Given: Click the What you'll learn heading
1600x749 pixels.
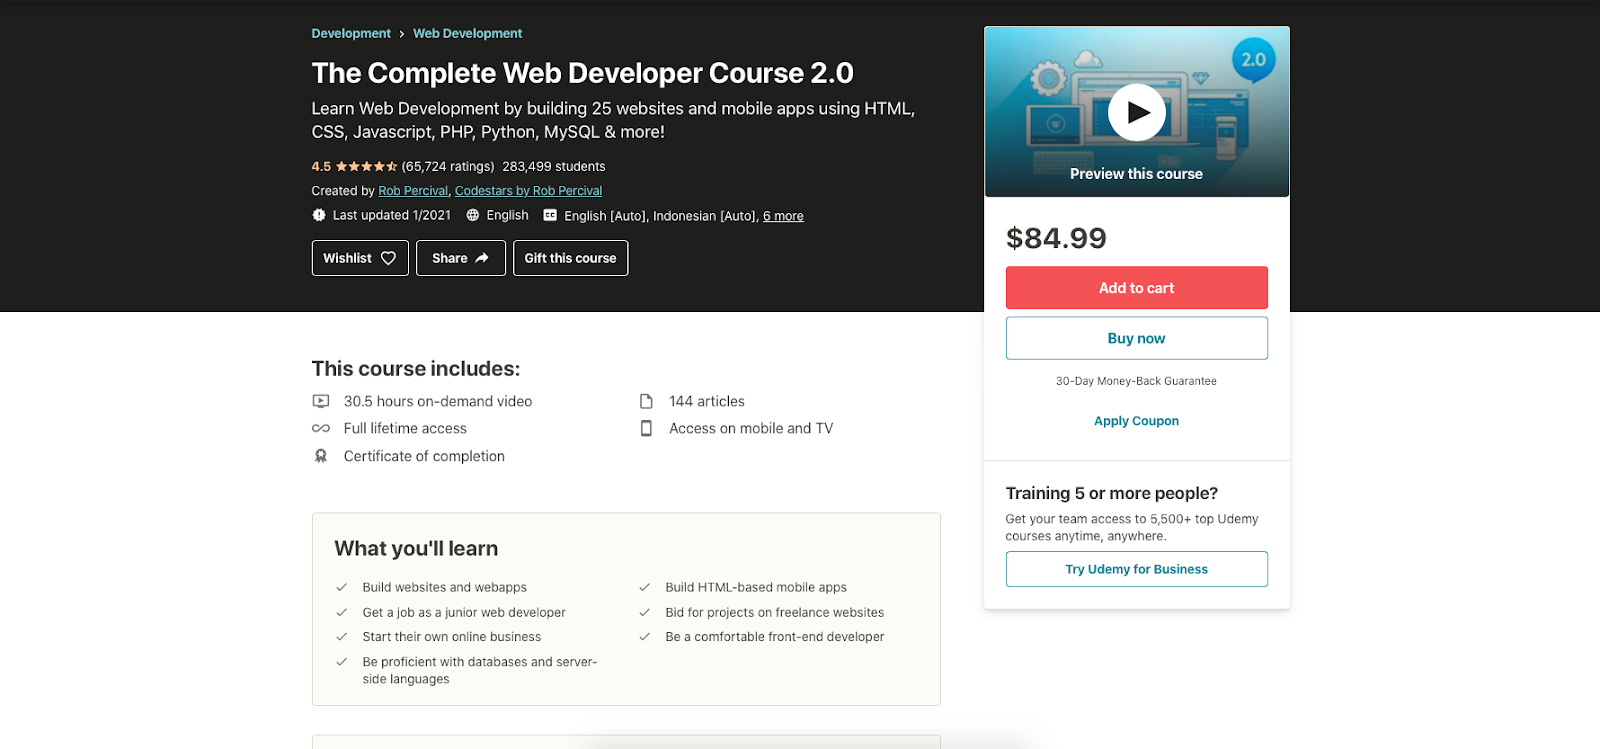Looking at the screenshot, I should (416, 548).
